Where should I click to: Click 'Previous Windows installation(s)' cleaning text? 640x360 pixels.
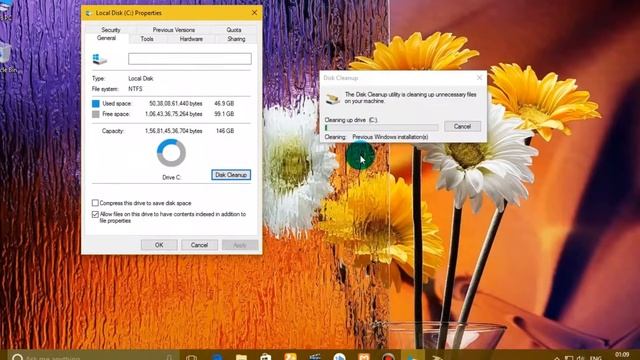tap(390, 137)
